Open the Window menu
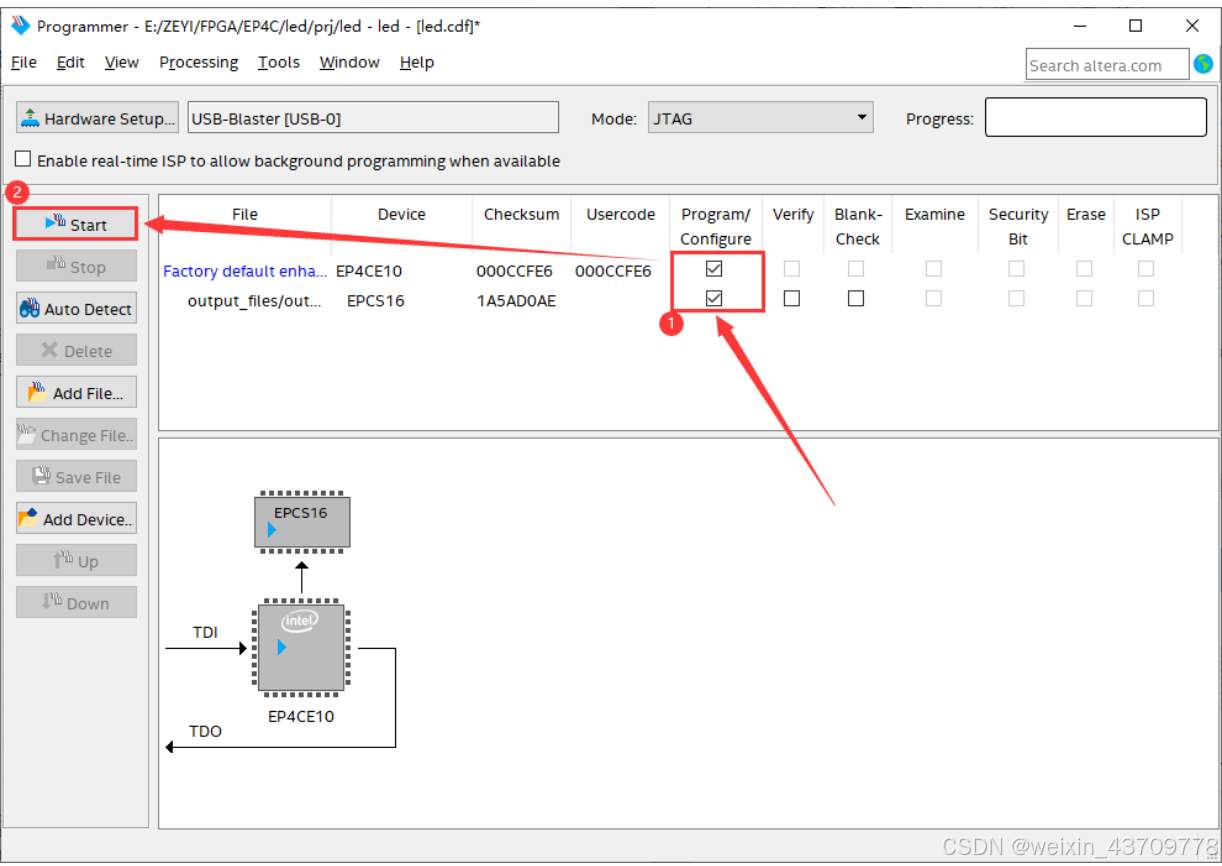This screenshot has height=866, width=1222. pyautogui.click(x=349, y=62)
